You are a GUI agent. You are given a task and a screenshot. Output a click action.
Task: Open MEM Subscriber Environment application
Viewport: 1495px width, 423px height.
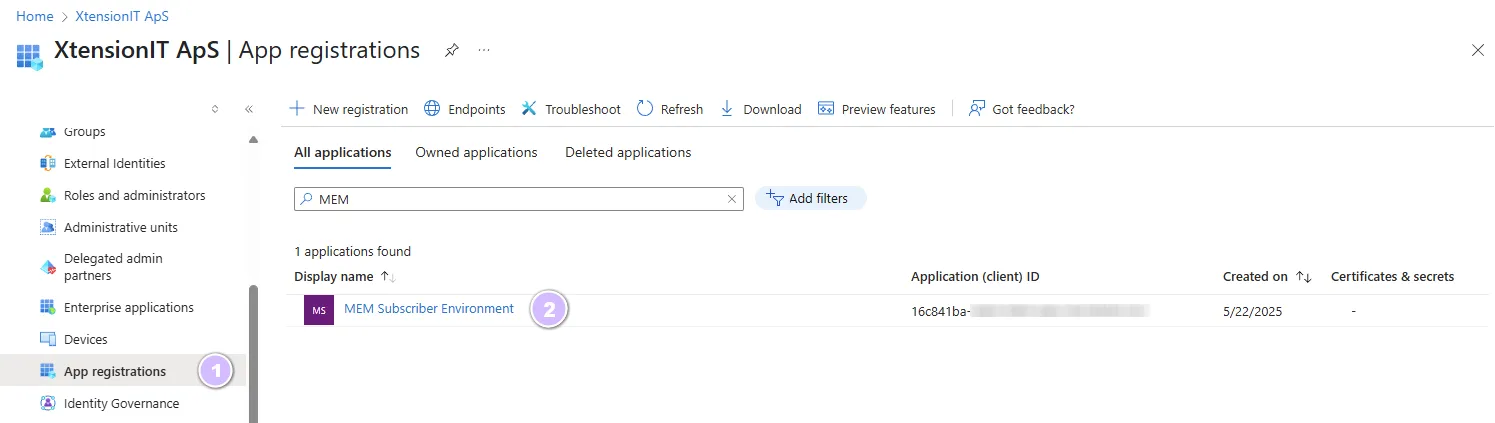428,309
